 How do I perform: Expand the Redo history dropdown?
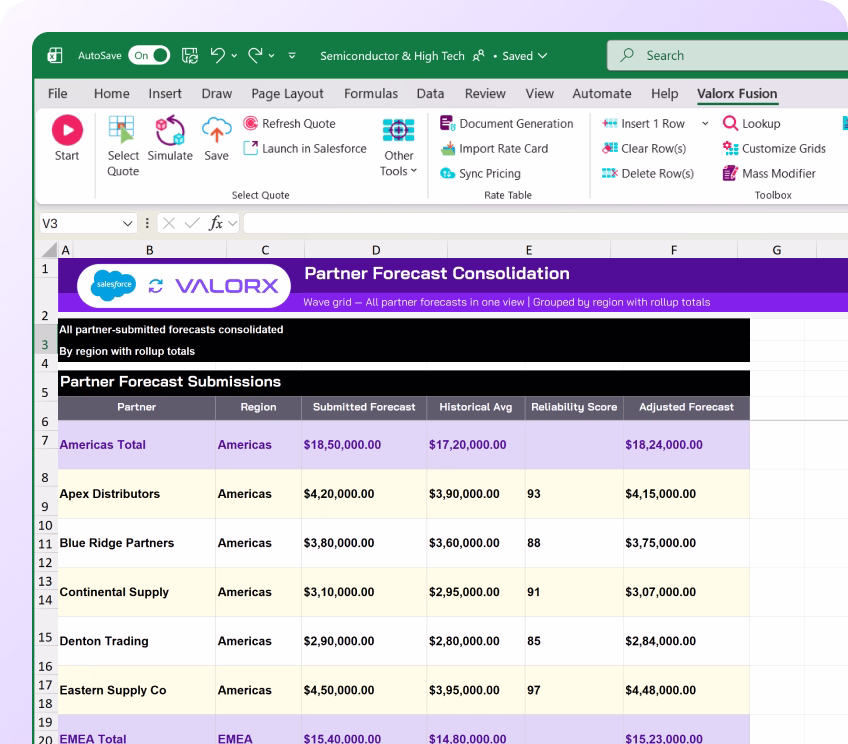click(271, 56)
